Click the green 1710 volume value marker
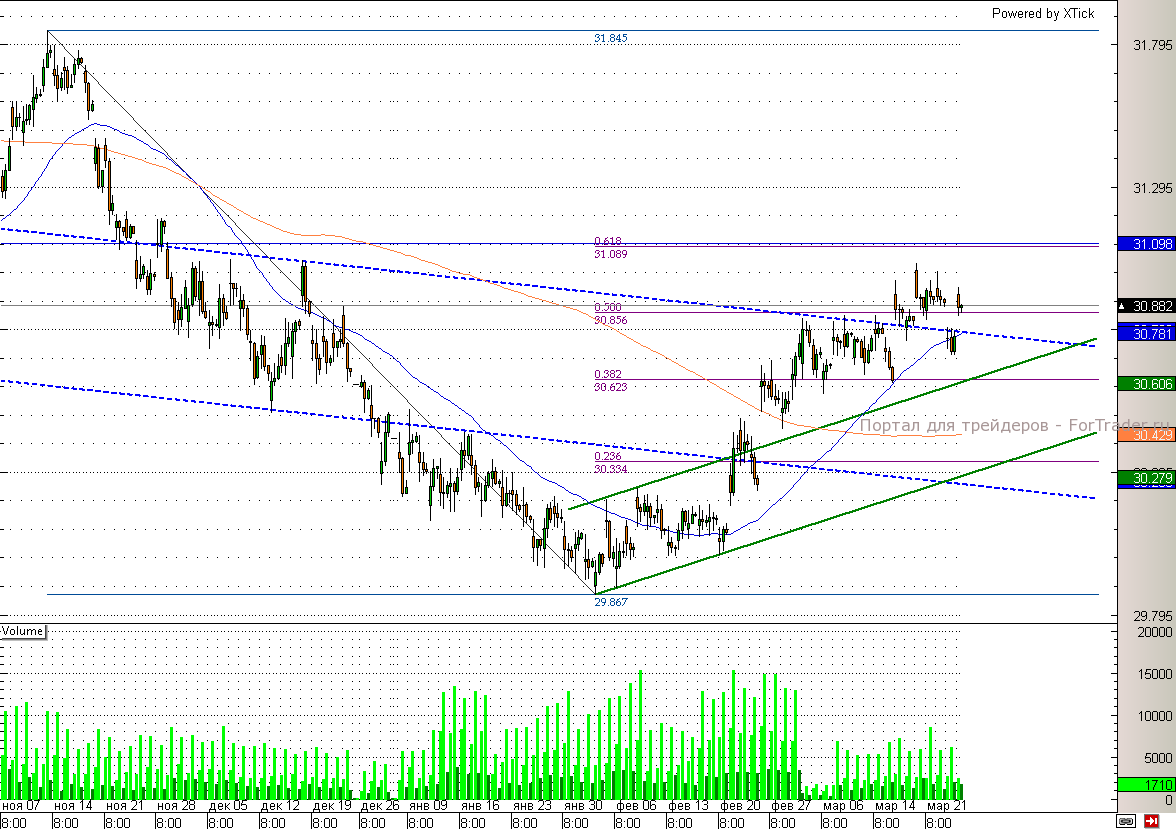 [x=1145, y=785]
